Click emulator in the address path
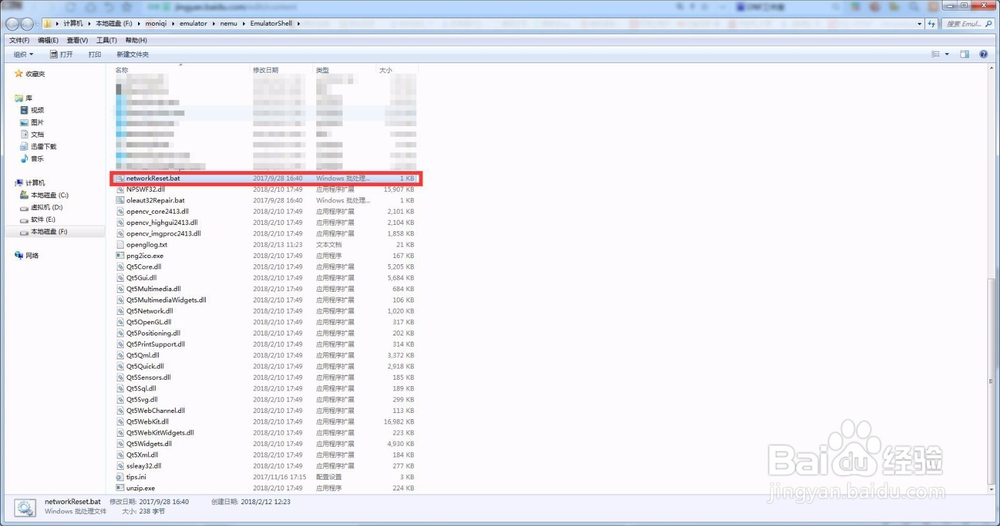1000x526 pixels. tap(193, 24)
